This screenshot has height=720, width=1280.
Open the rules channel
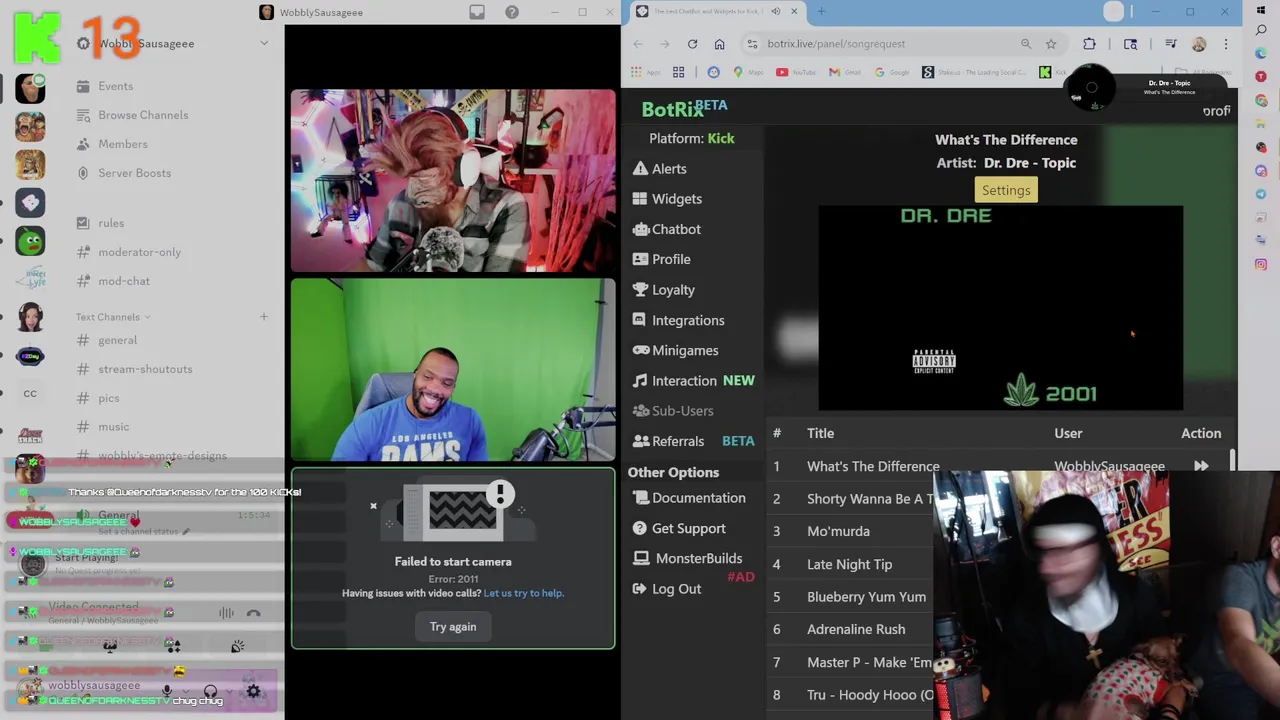[100, 223]
